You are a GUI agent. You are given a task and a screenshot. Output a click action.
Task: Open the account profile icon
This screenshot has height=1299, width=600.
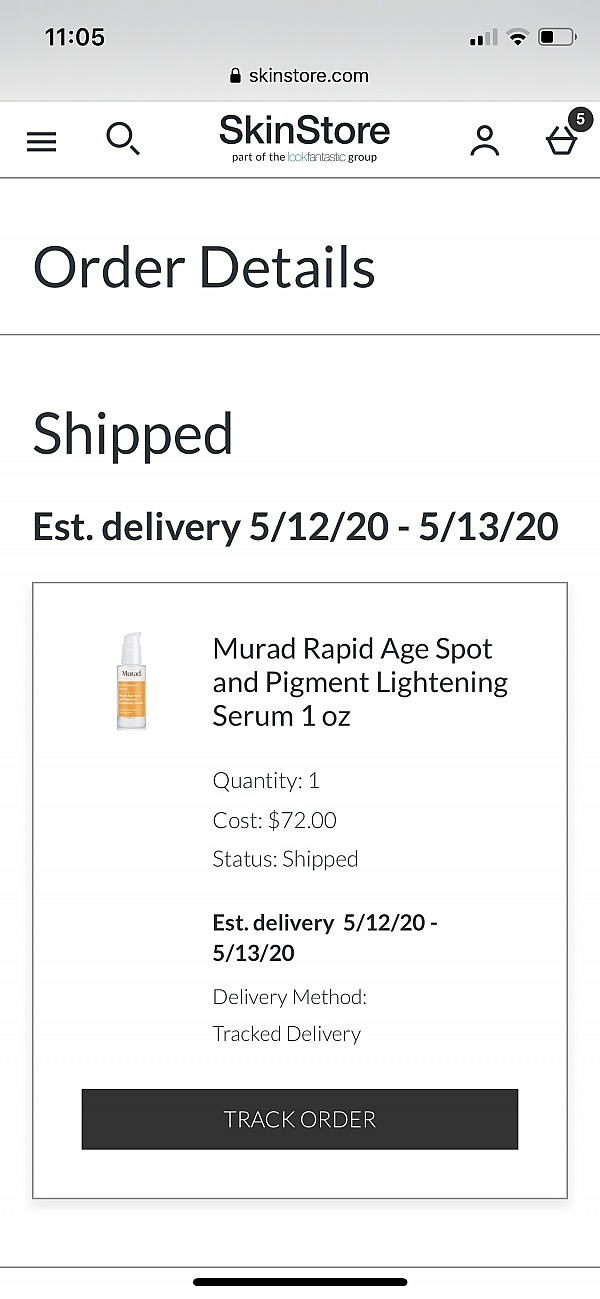485,140
